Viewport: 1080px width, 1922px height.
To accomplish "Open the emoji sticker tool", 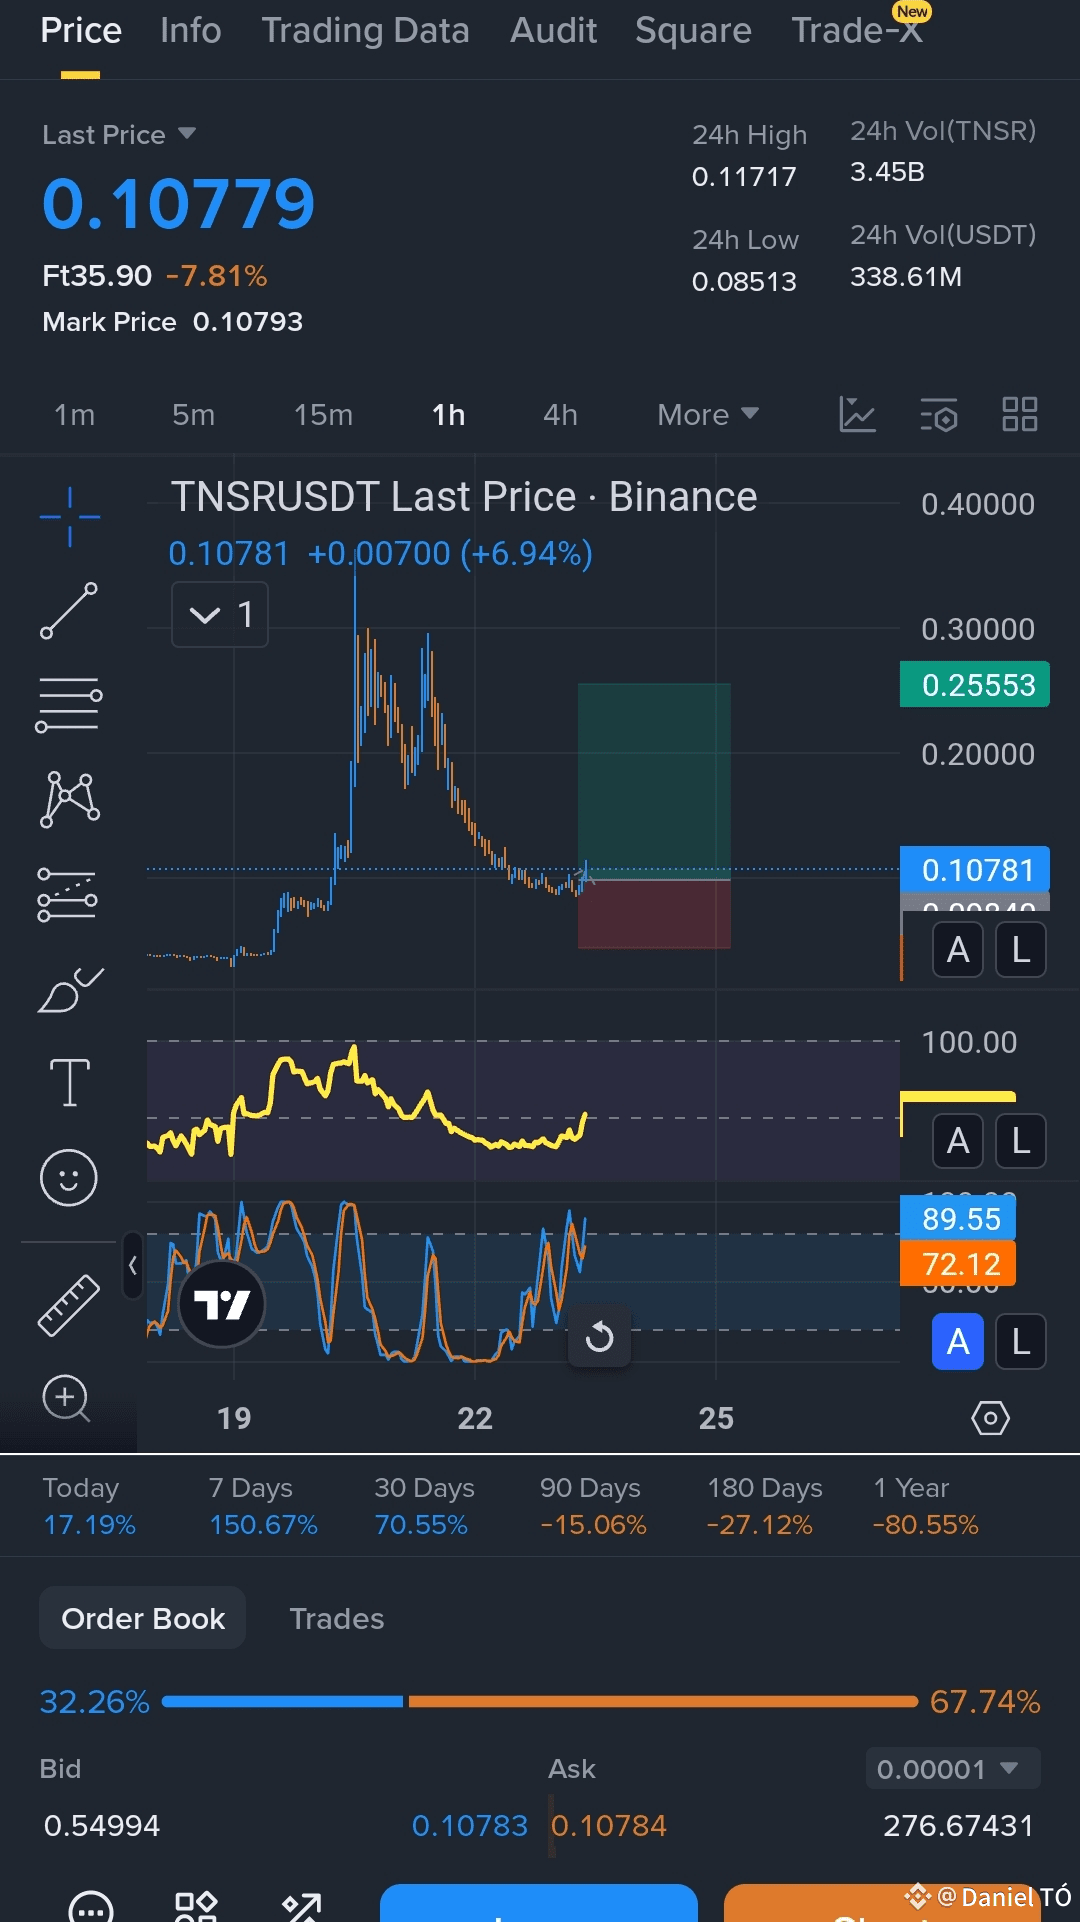I will point(69,1177).
